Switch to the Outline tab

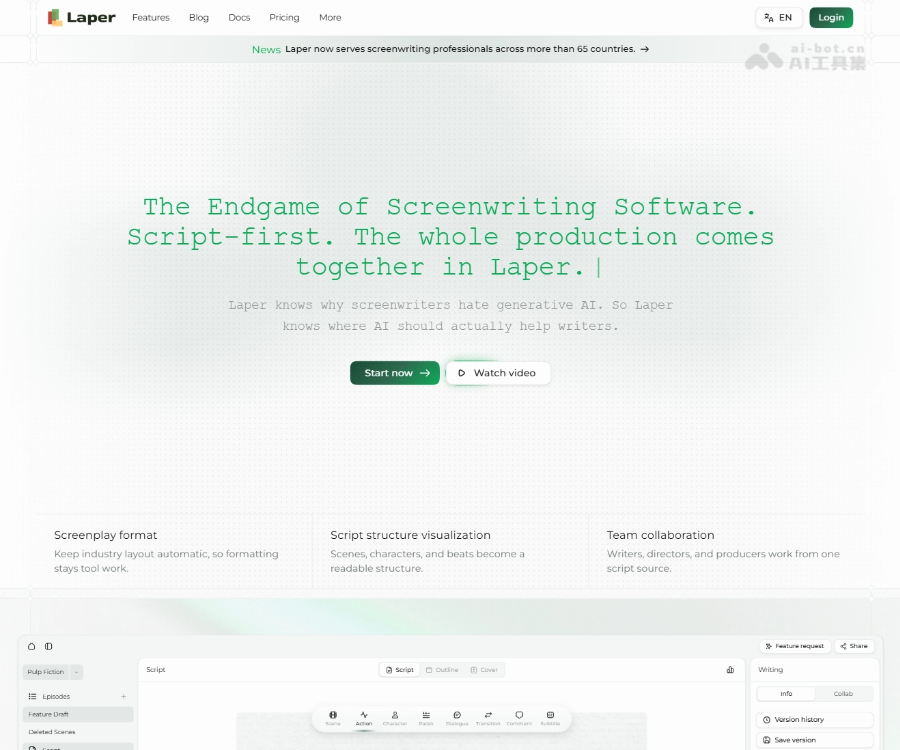coord(442,670)
